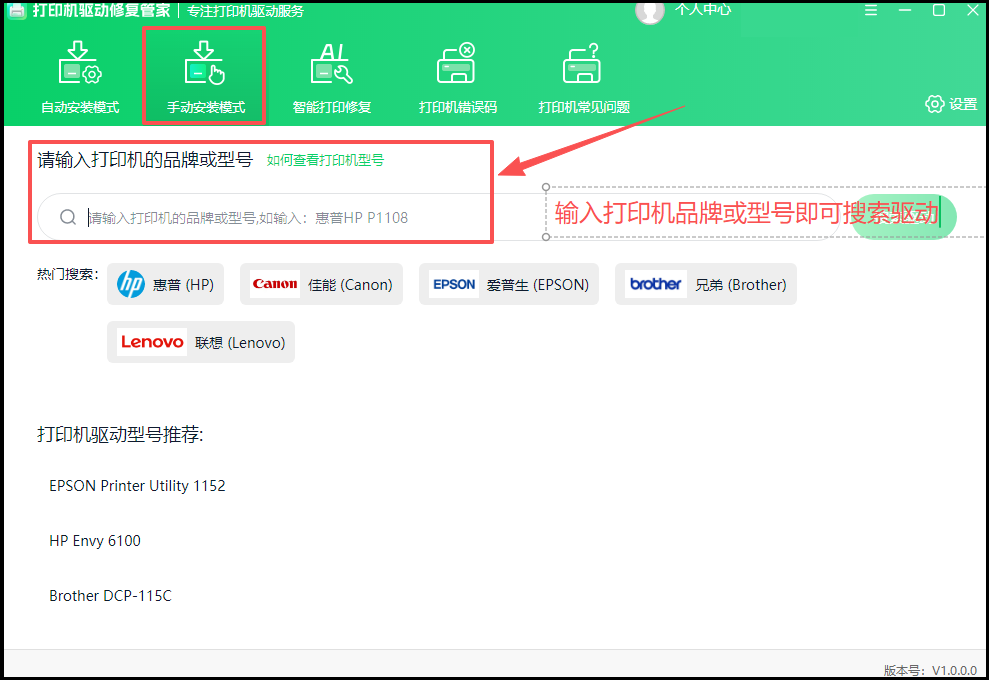Select the Manual install mode (手动安装模式) tab
989x680 pixels.
(x=205, y=78)
